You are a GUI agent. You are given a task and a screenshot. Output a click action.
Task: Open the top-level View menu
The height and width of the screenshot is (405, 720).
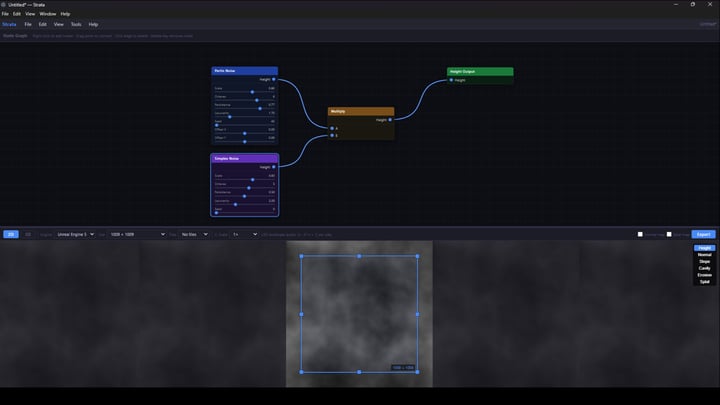[30, 14]
